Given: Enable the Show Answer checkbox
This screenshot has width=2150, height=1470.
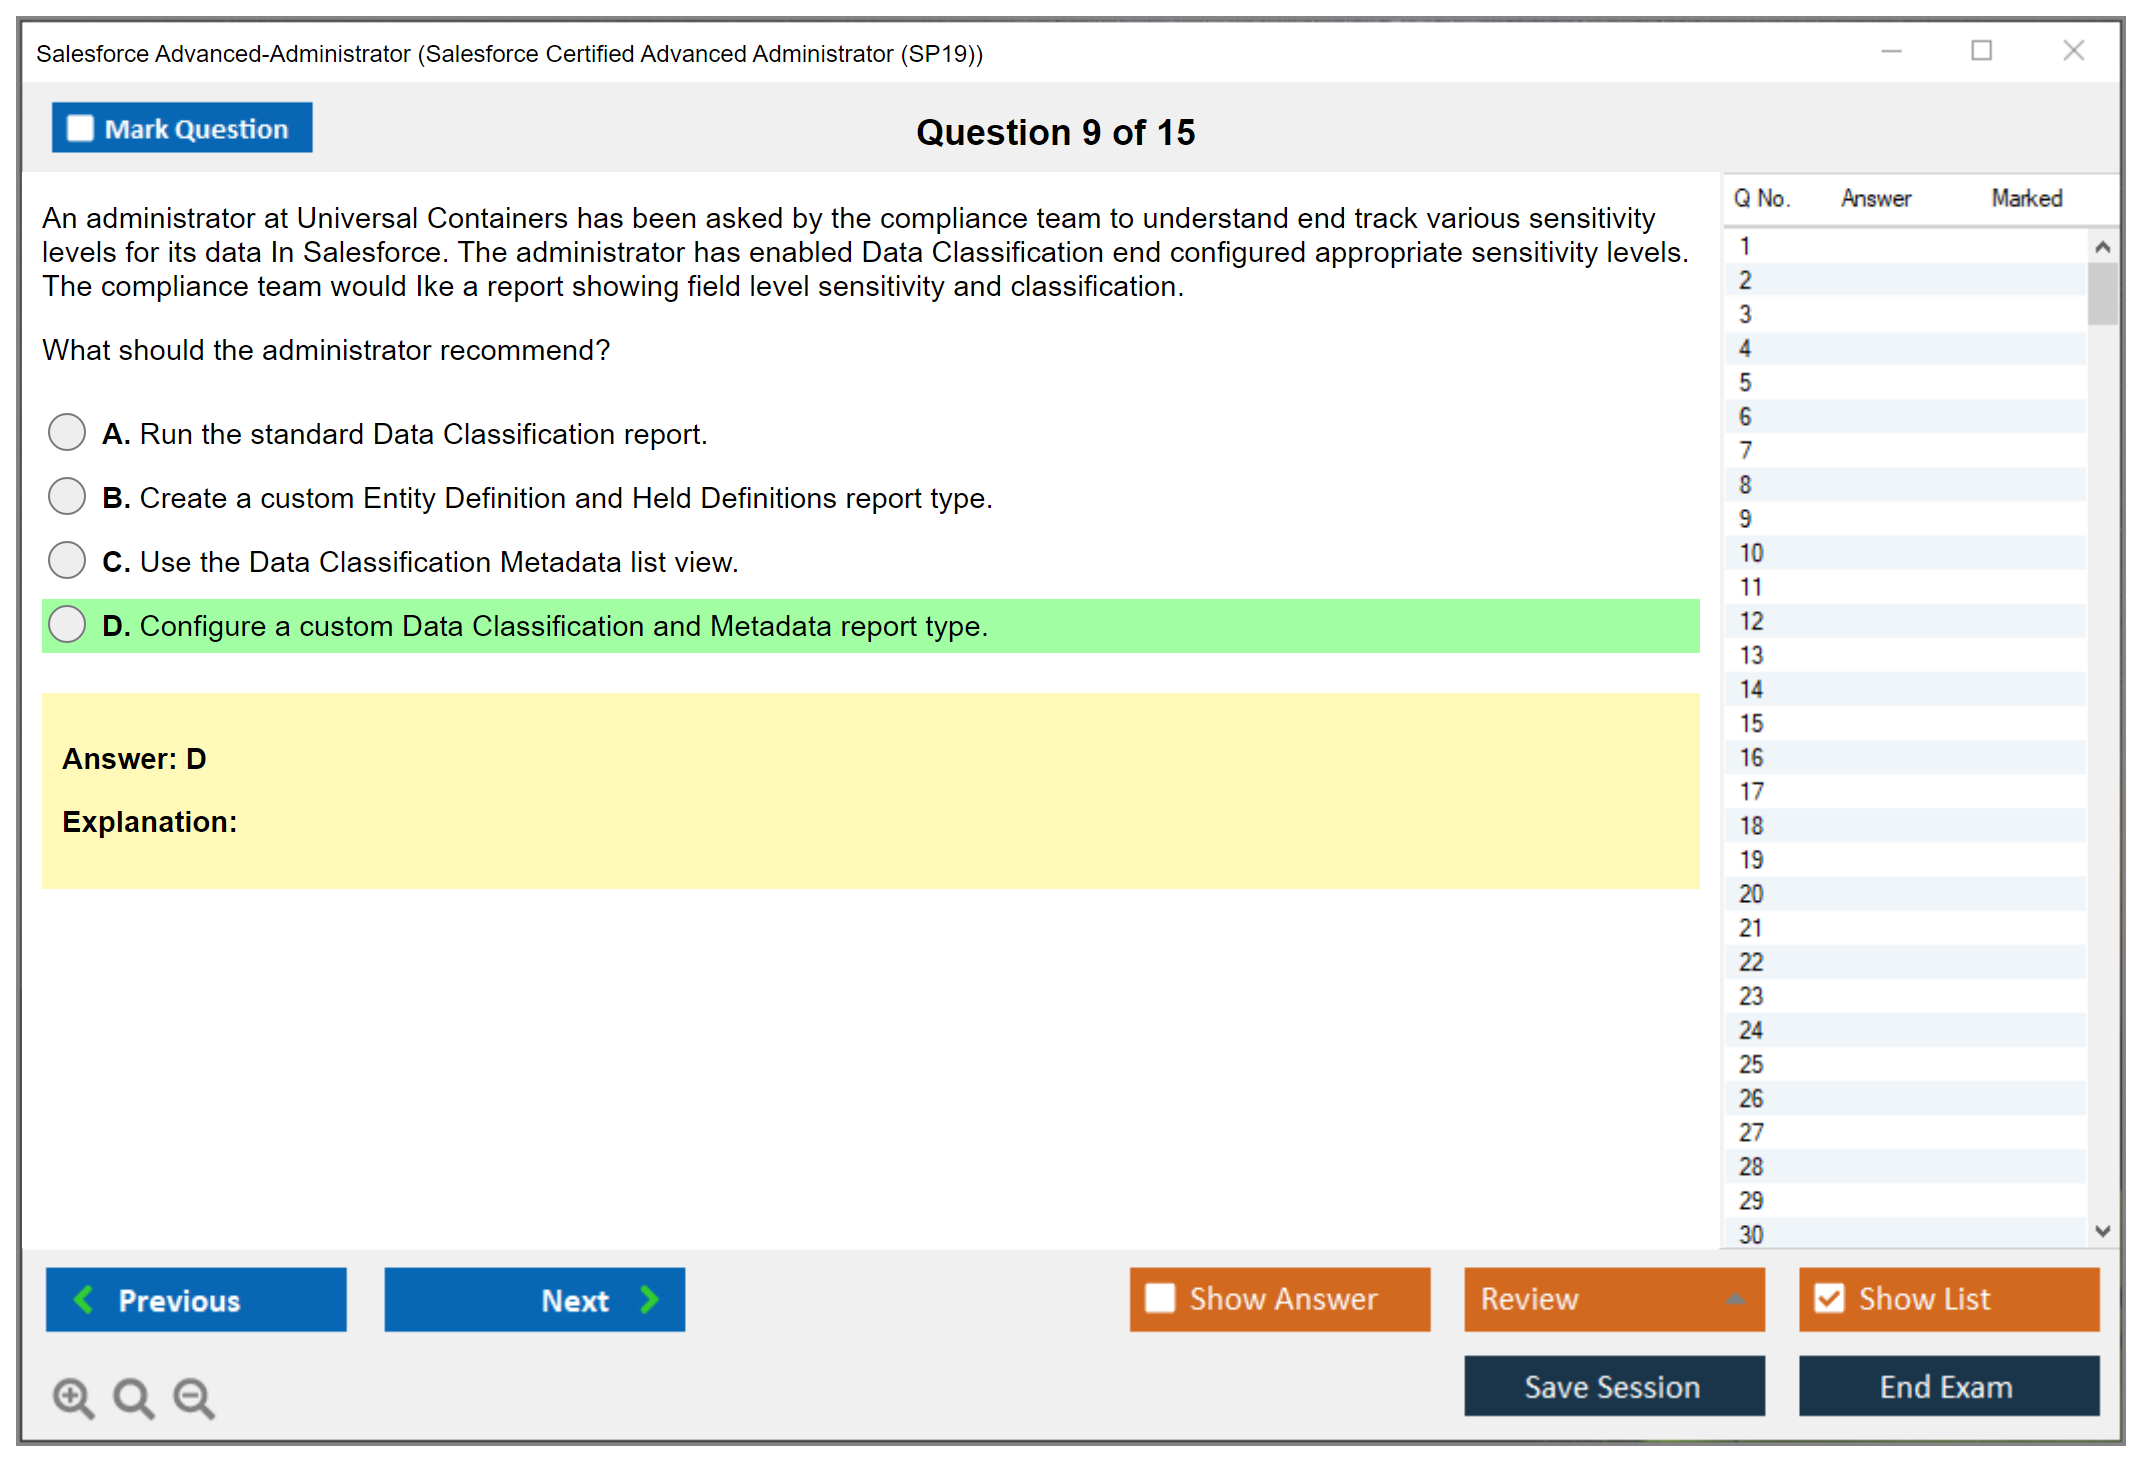Looking at the screenshot, I should pyautogui.click(x=1160, y=1298).
